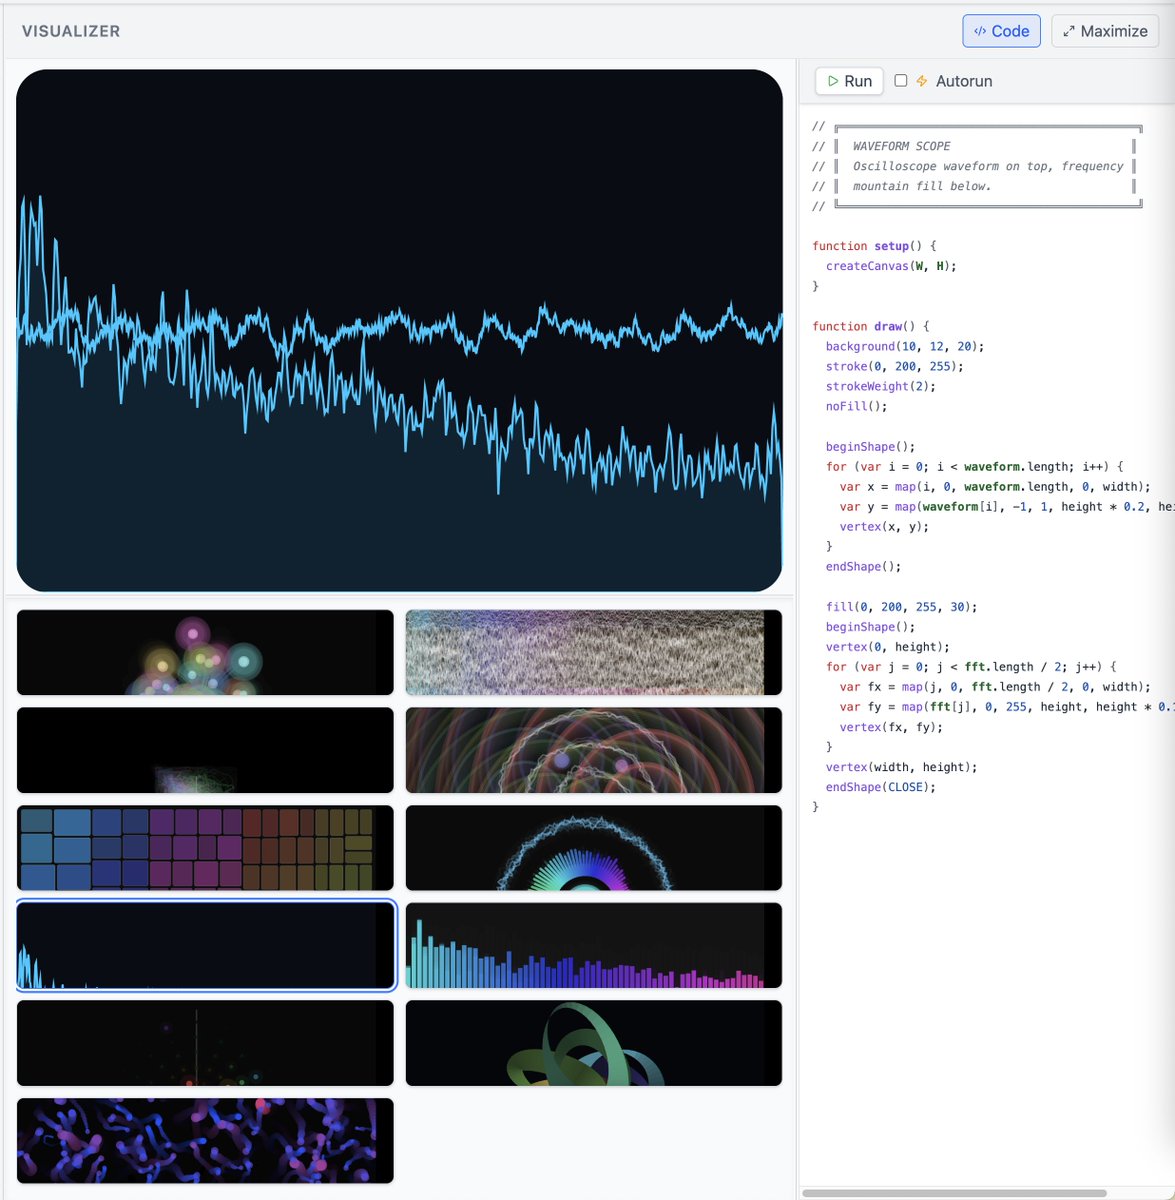This screenshot has width=1175, height=1200.
Task: Select the teal-to-magenta bar spectrum thumbnail
Action: pyautogui.click(x=594, y=945)
